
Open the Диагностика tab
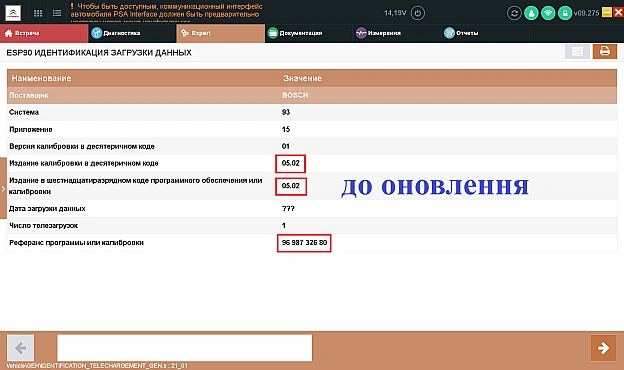tap(132, 33)
